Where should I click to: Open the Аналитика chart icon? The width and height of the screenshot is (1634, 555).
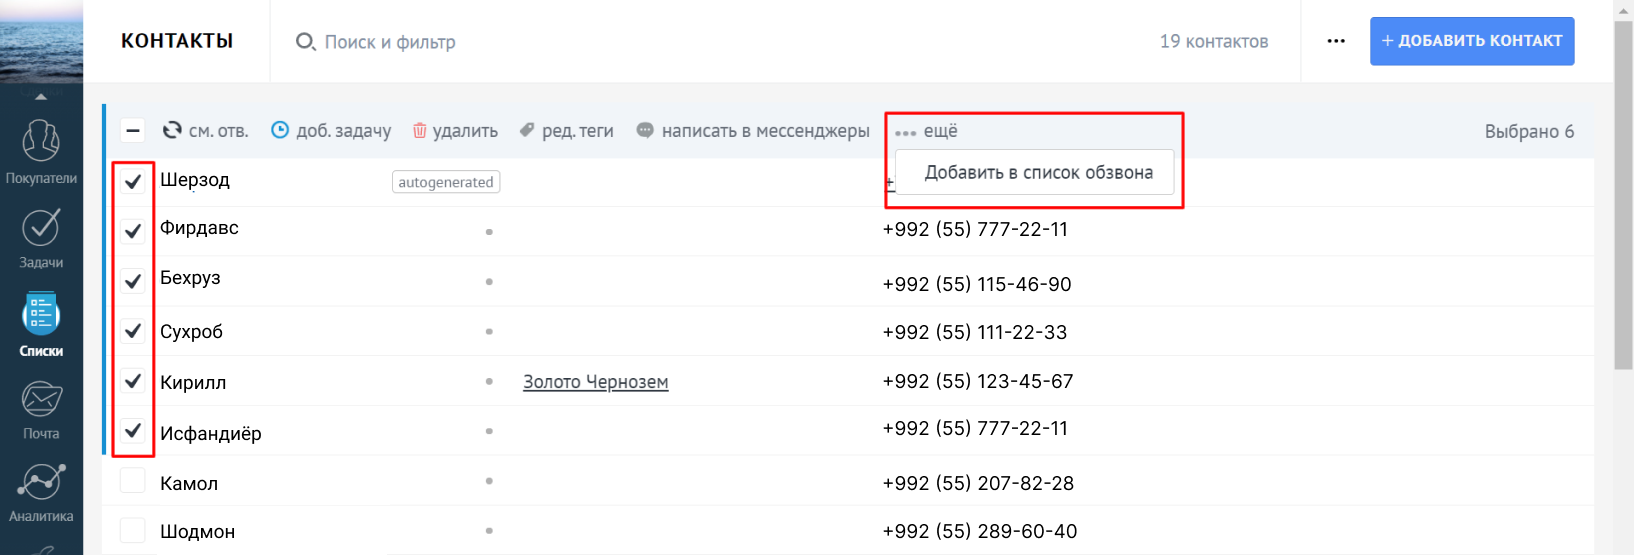point(41,482)
